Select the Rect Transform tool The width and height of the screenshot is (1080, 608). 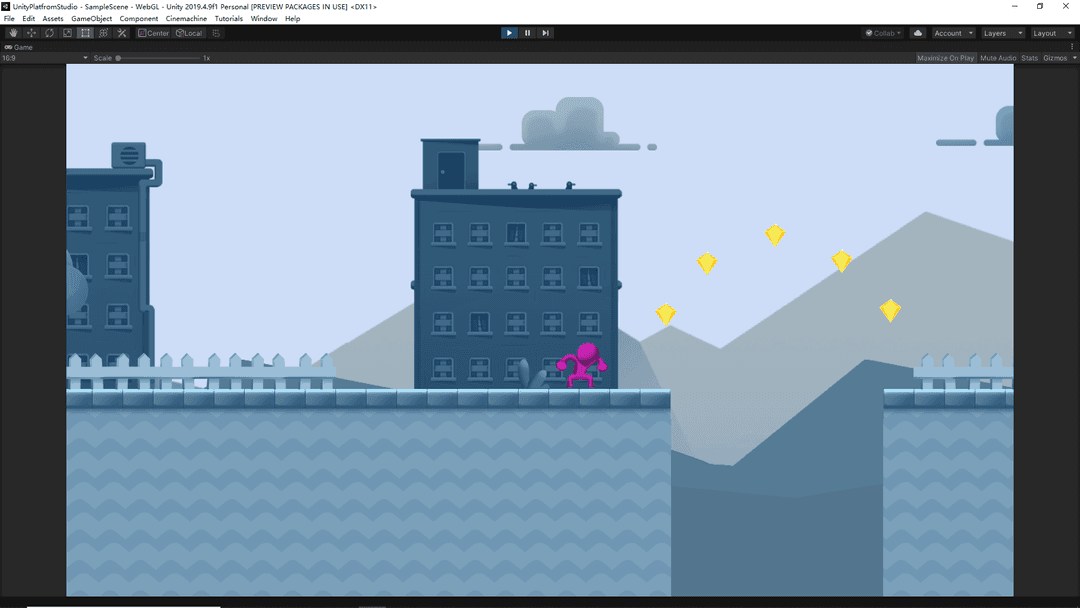85,33
